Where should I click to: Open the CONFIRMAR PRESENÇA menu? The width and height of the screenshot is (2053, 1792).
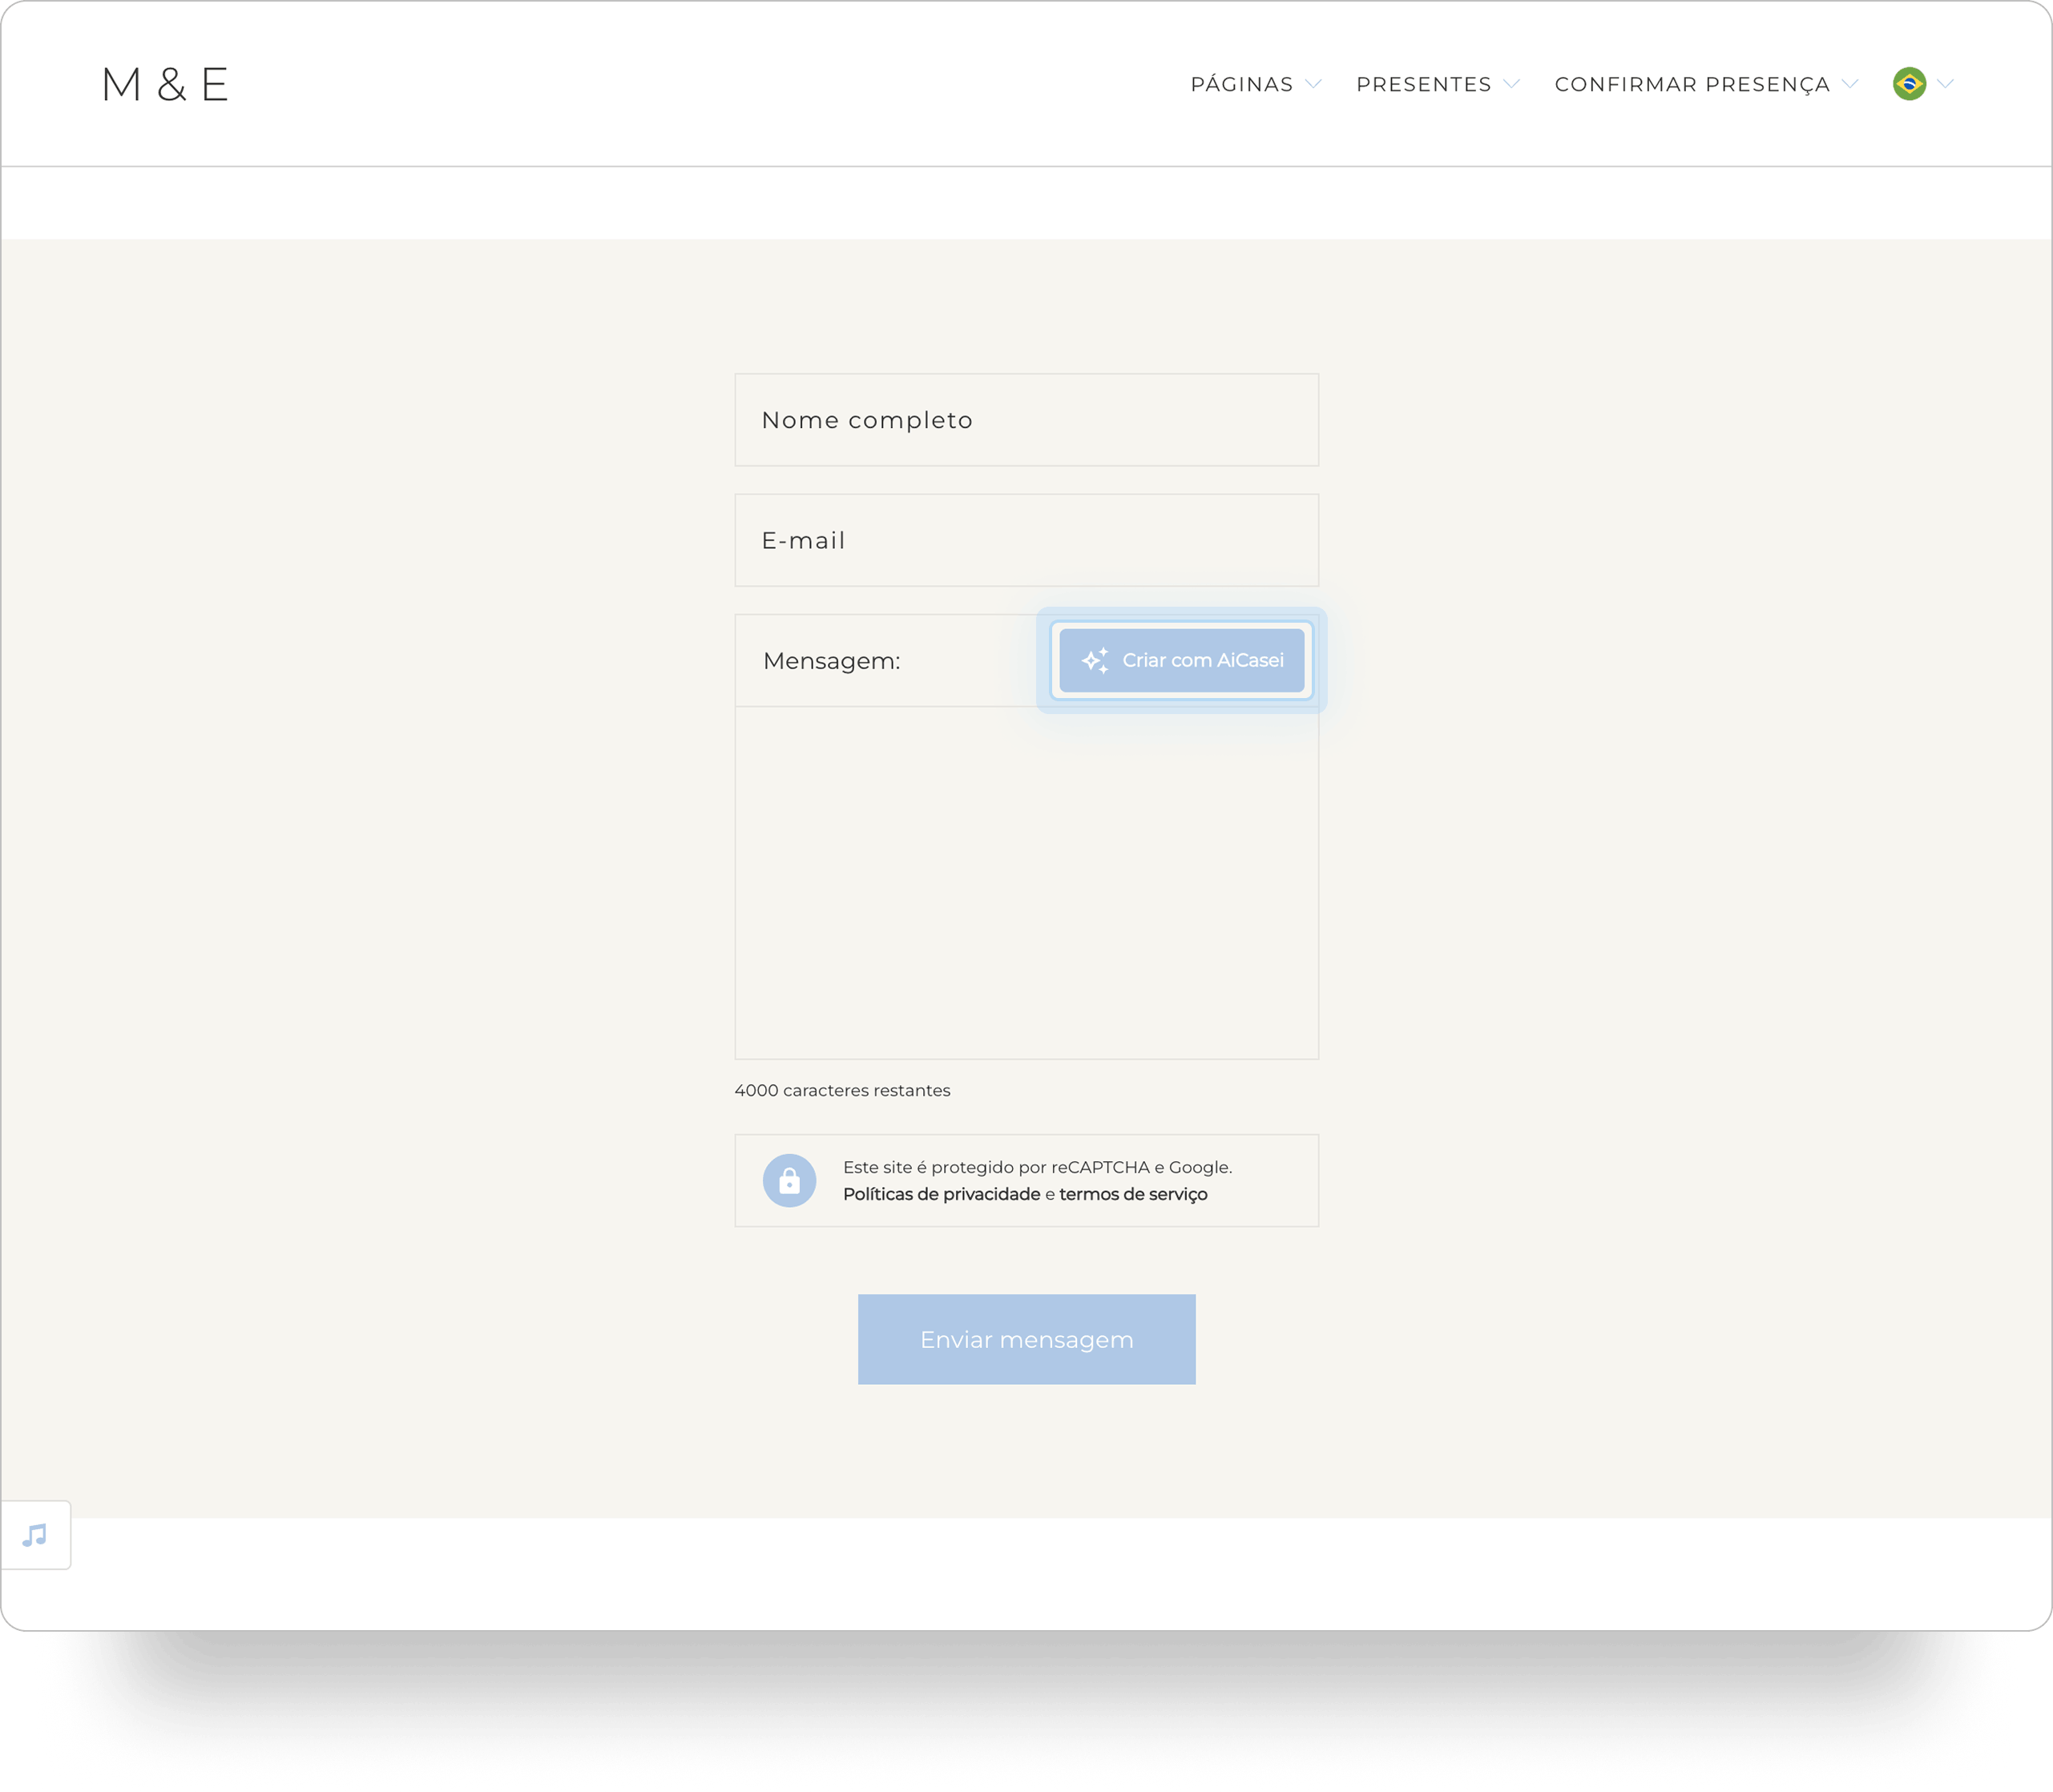[1692, 84]
